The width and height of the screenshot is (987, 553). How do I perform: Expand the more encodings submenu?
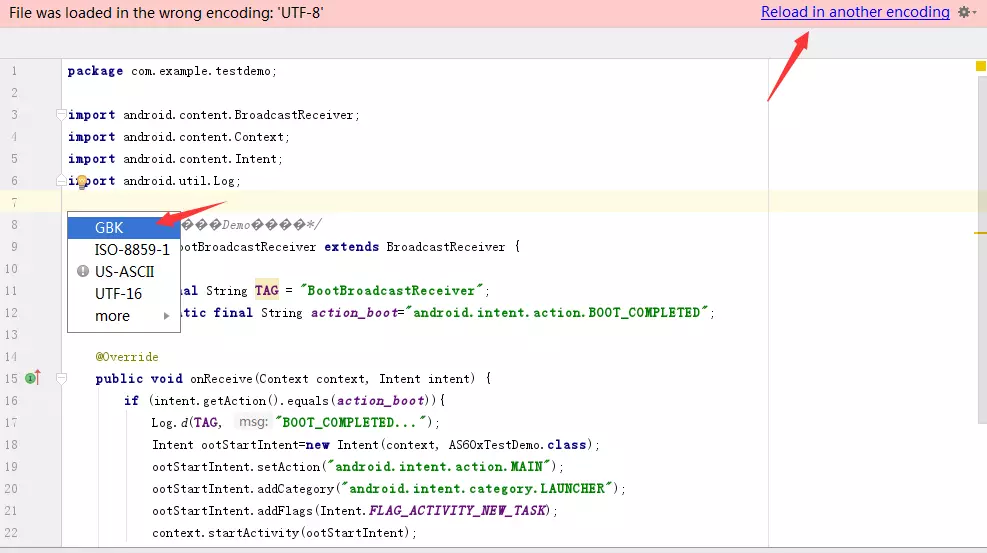click(x=124, y=316)
